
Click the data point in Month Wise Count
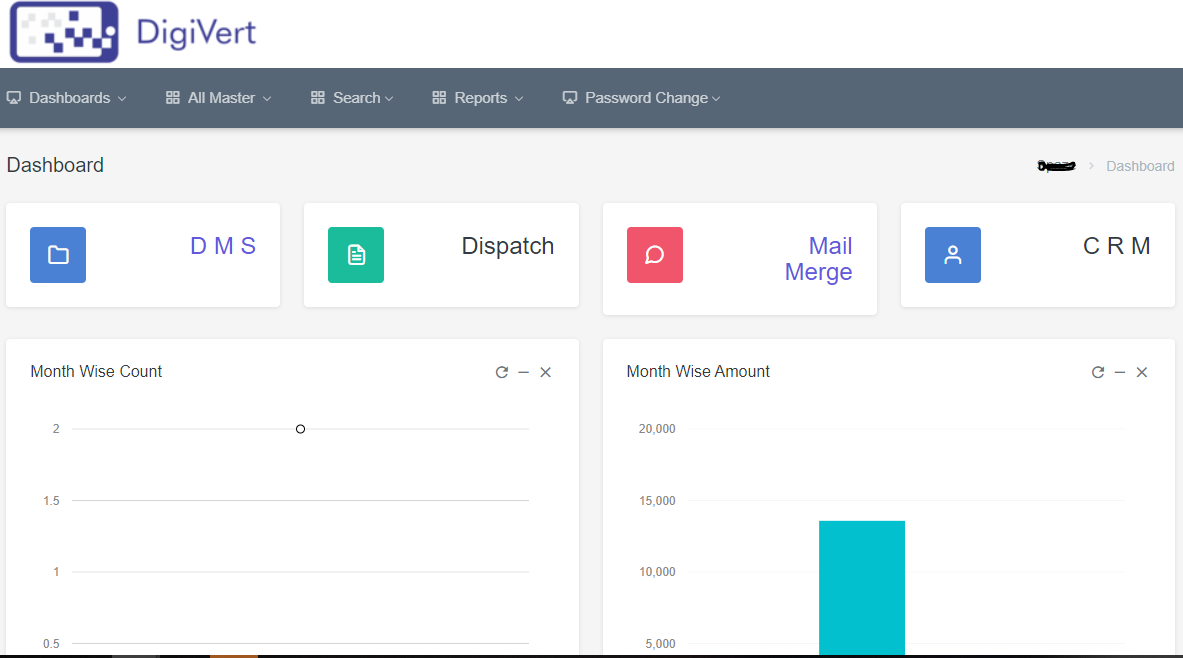click(300, 429)
